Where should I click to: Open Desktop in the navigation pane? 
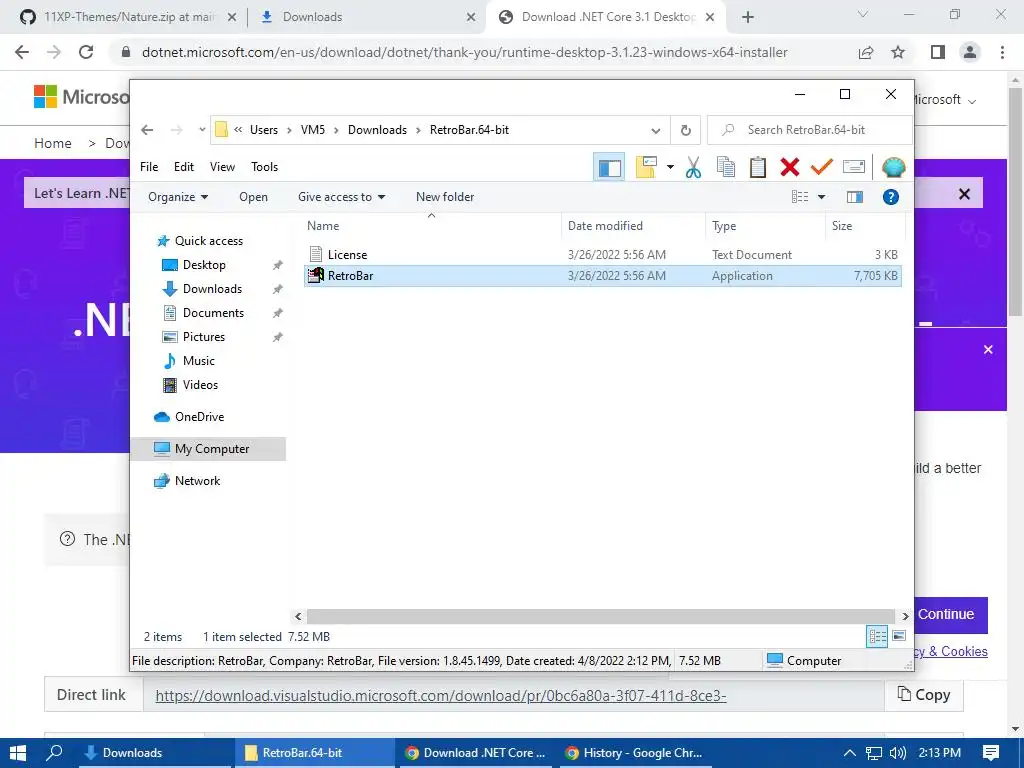coord(204,264)
